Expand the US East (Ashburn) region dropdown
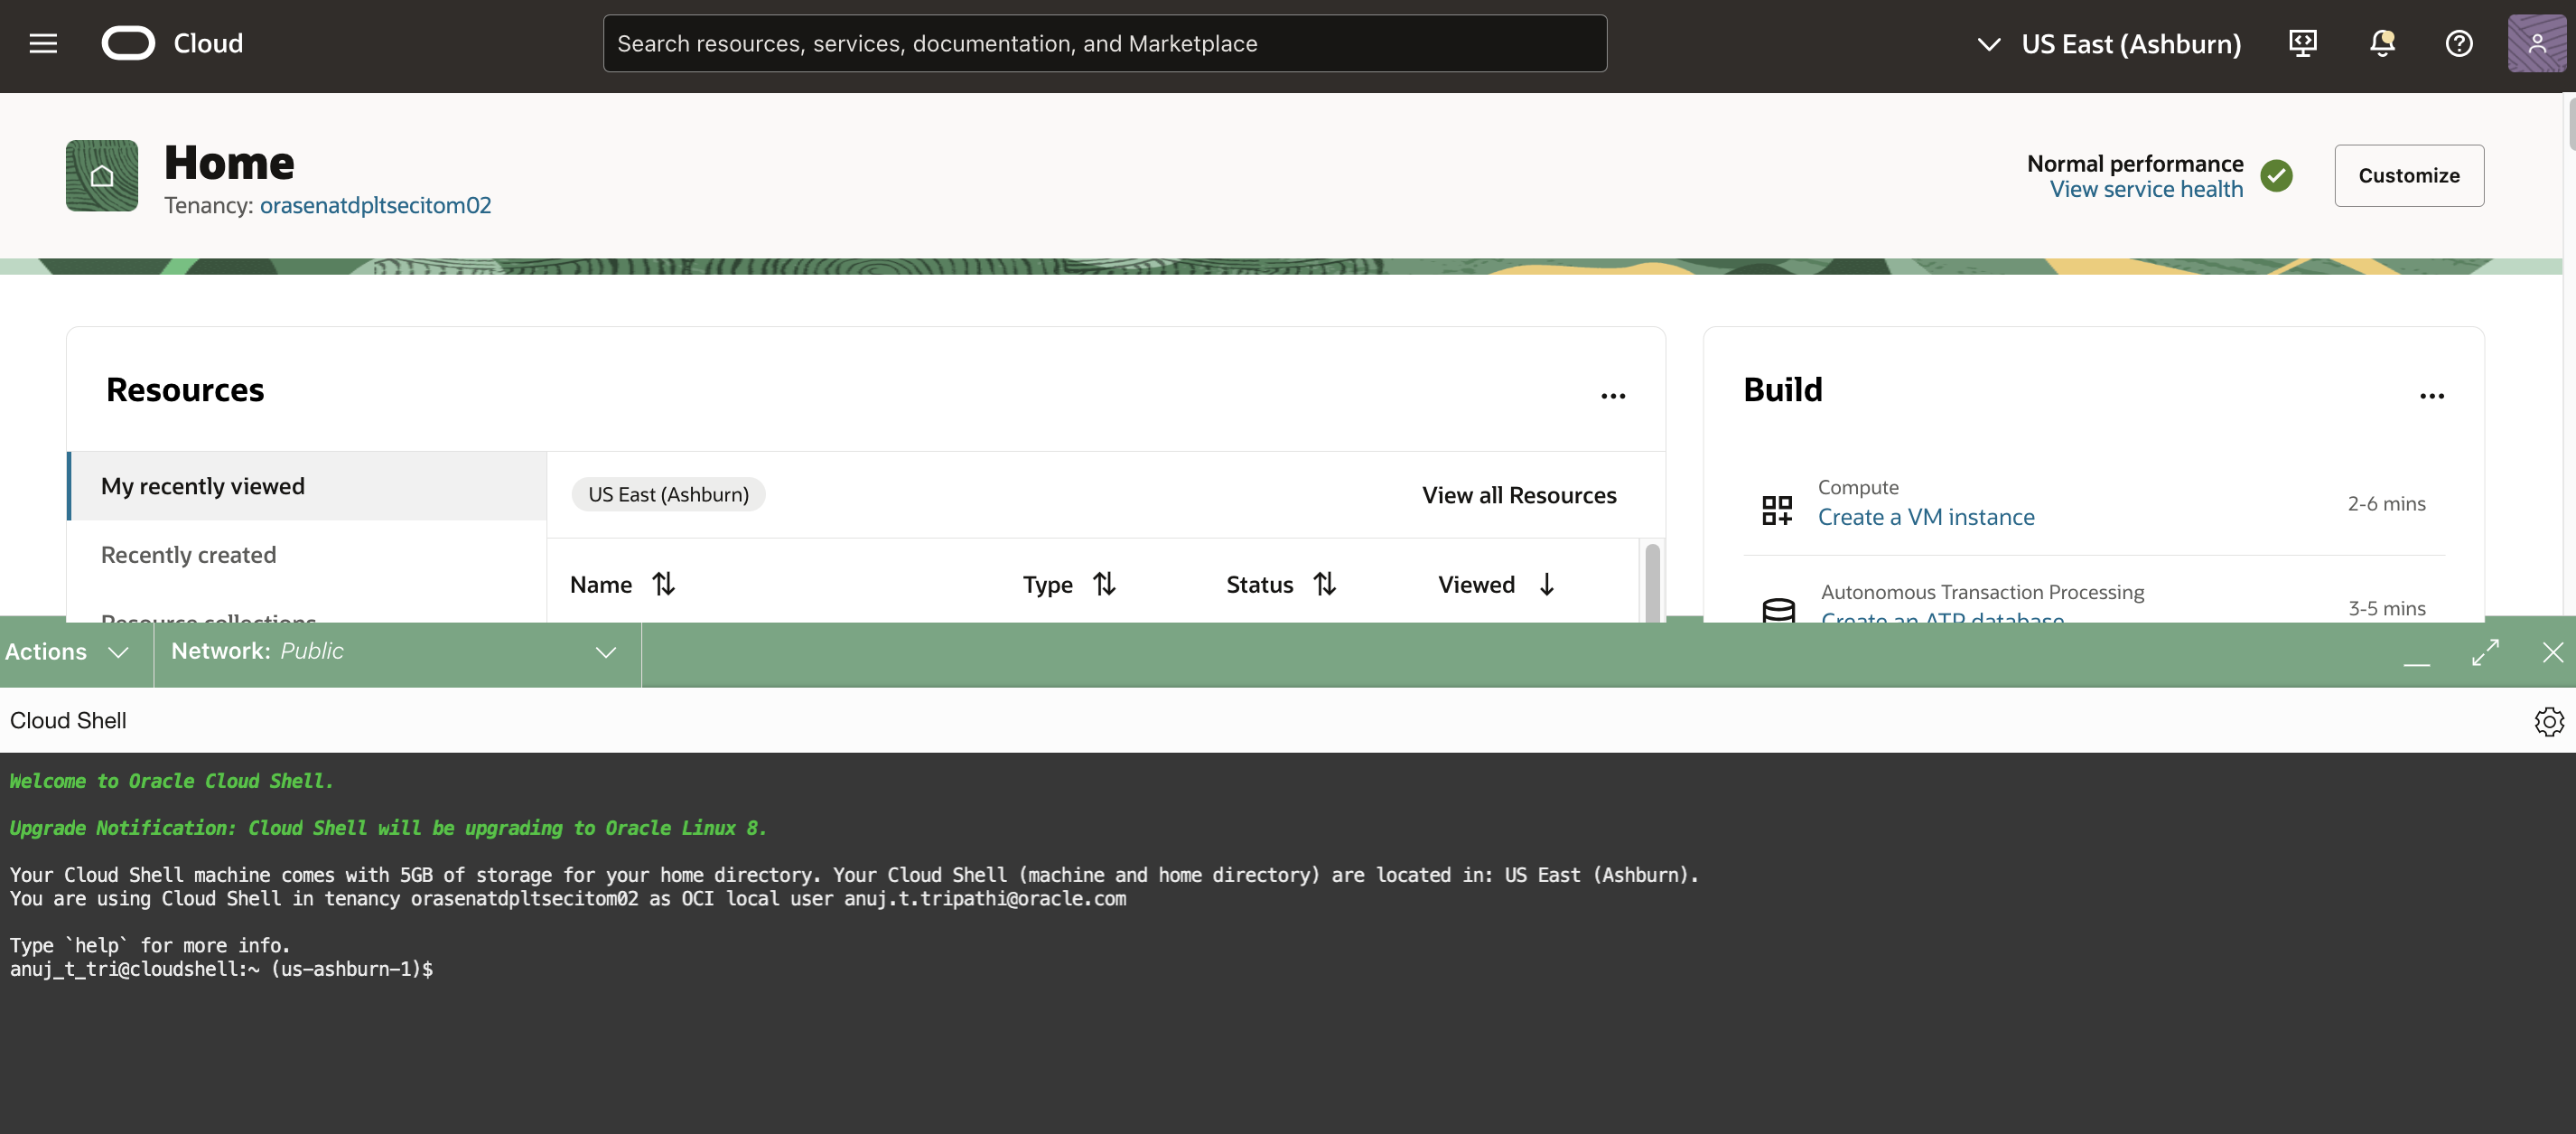 [x=2108, y=44]
